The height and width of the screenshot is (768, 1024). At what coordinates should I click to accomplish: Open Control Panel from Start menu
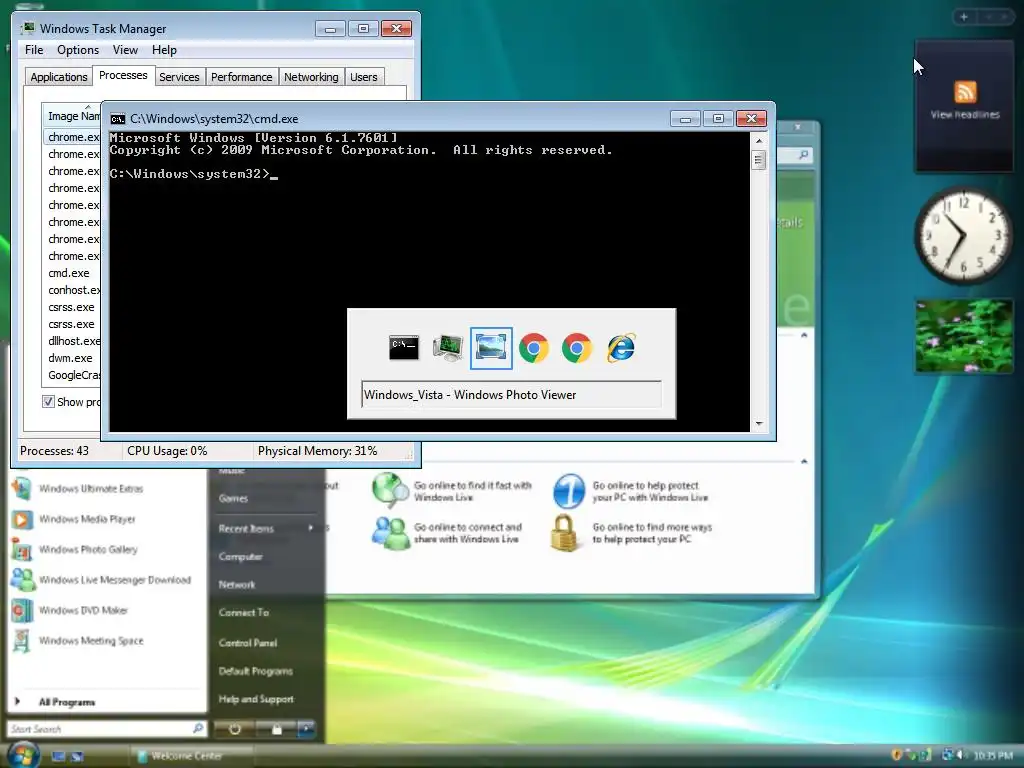click(248, 643)
